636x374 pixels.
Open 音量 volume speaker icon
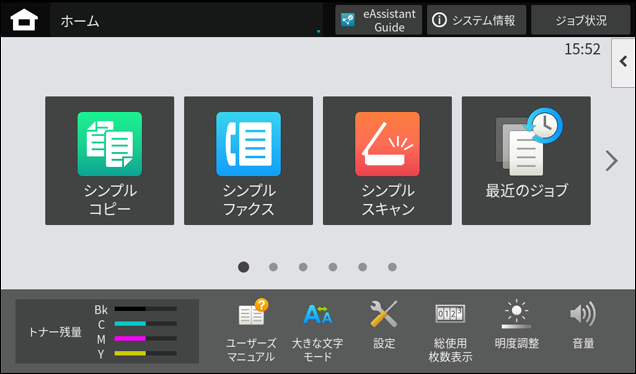pos(583,325)
